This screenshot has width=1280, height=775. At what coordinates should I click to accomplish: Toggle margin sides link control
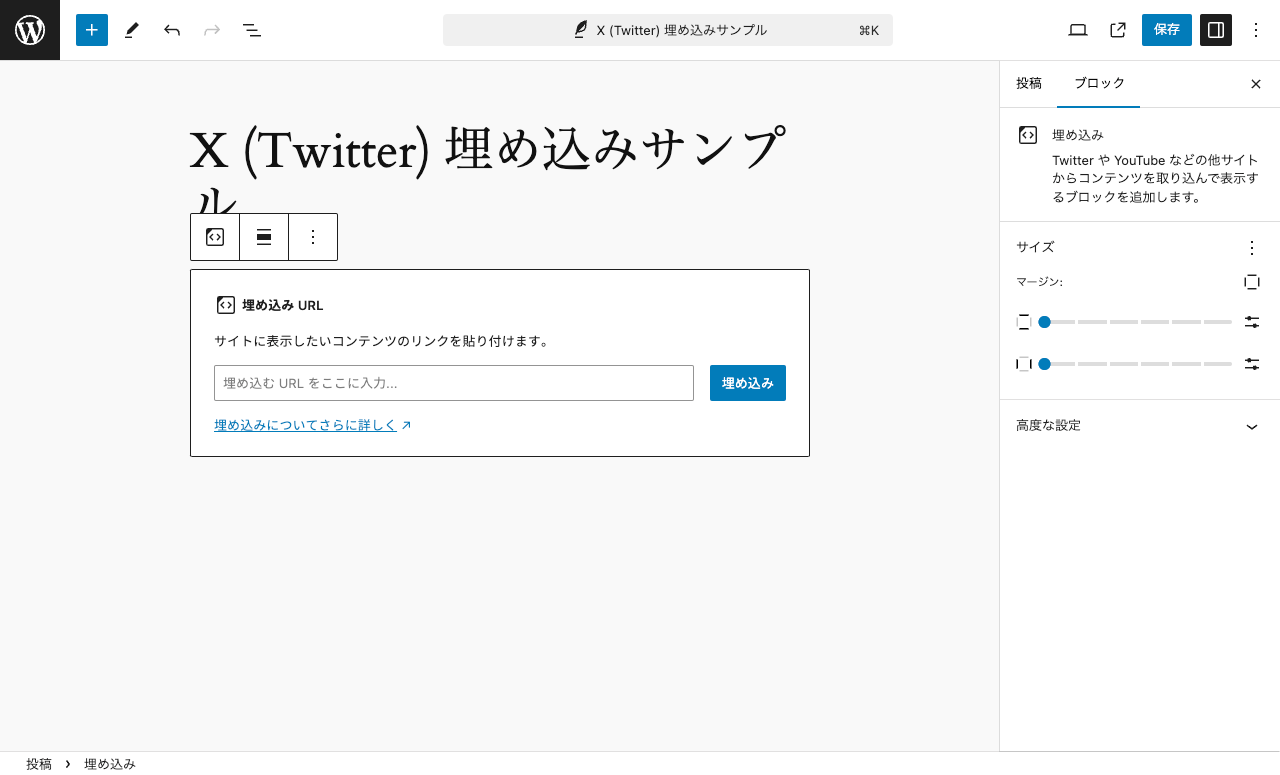tap(1252, 282)
